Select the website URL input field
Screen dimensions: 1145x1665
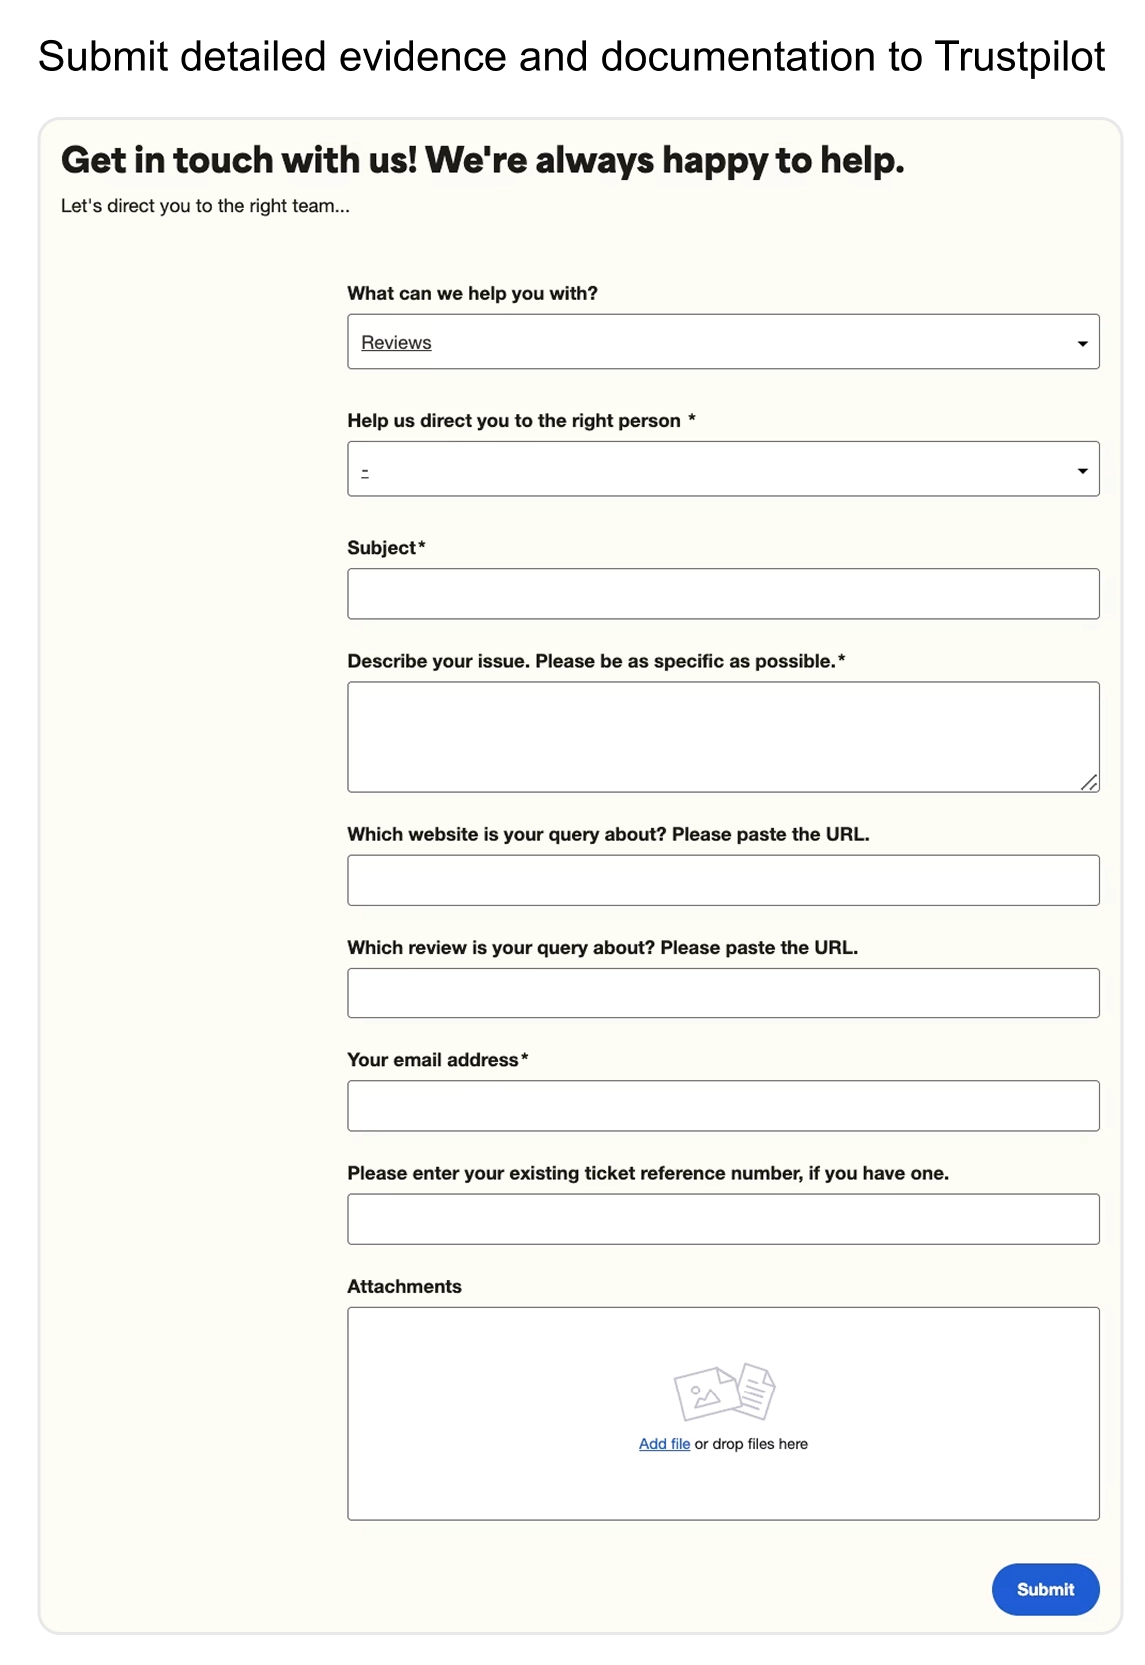tap(722, 880)
